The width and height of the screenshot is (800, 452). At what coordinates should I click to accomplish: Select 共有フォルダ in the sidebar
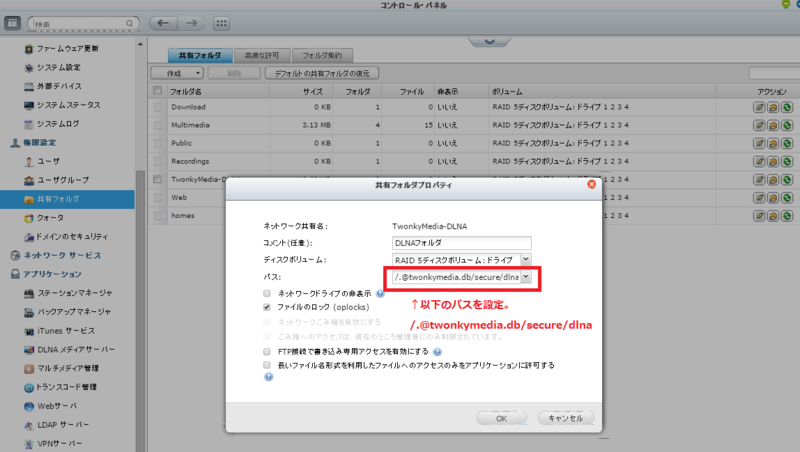pos(67,199)
